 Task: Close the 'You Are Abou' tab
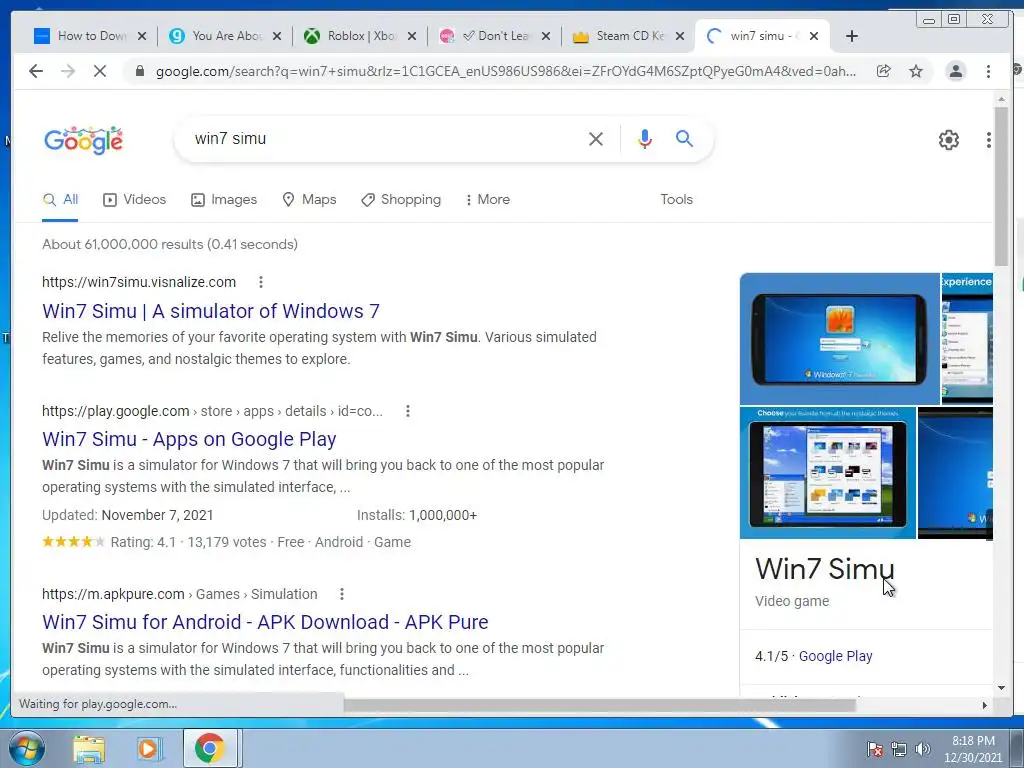point(277,36)
